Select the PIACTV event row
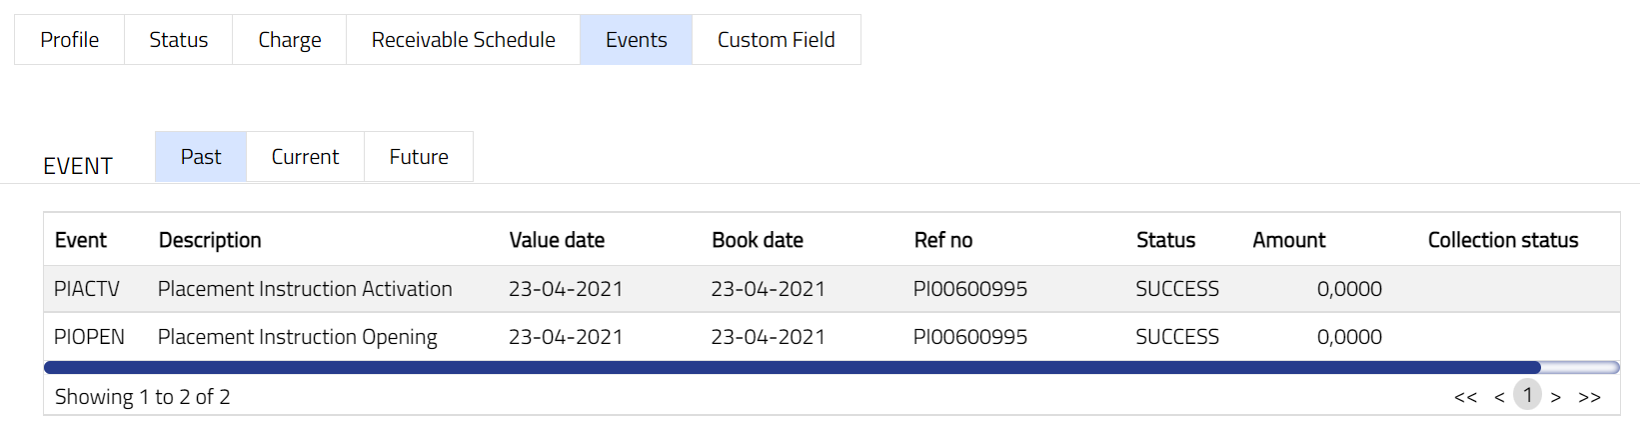Screen dimensions: 1640x430 (x=87, y=289)
